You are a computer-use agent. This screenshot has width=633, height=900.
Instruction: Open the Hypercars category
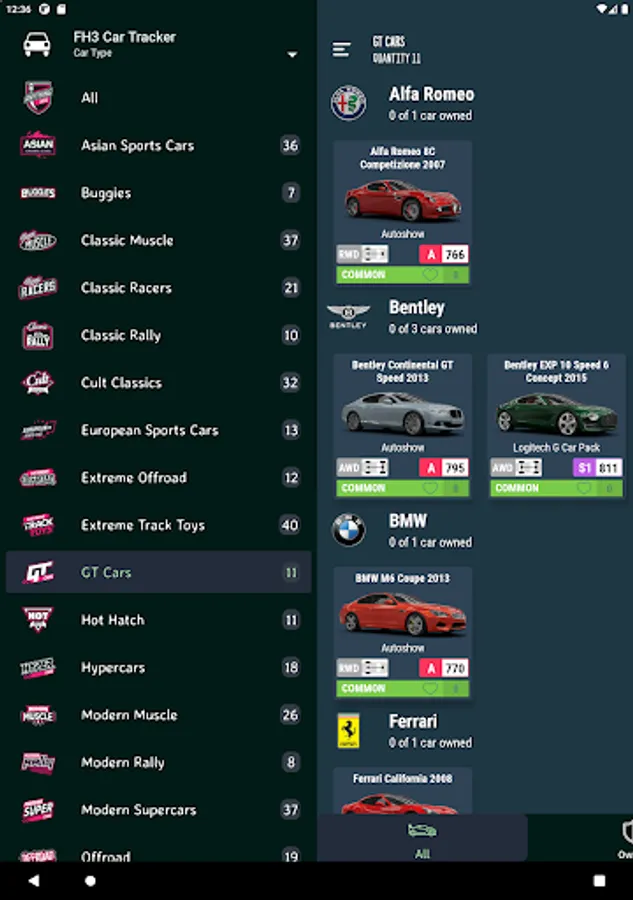coord(158,667)
